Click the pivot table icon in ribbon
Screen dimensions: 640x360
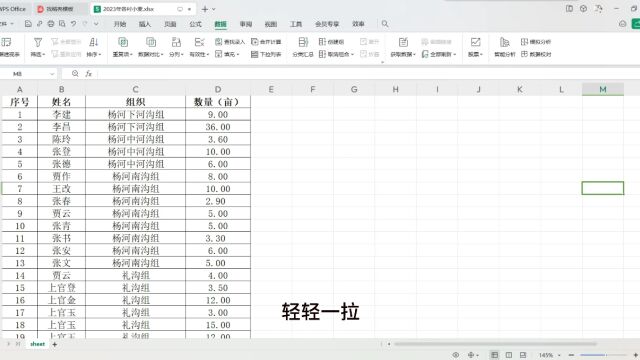[x=7, y=42]
